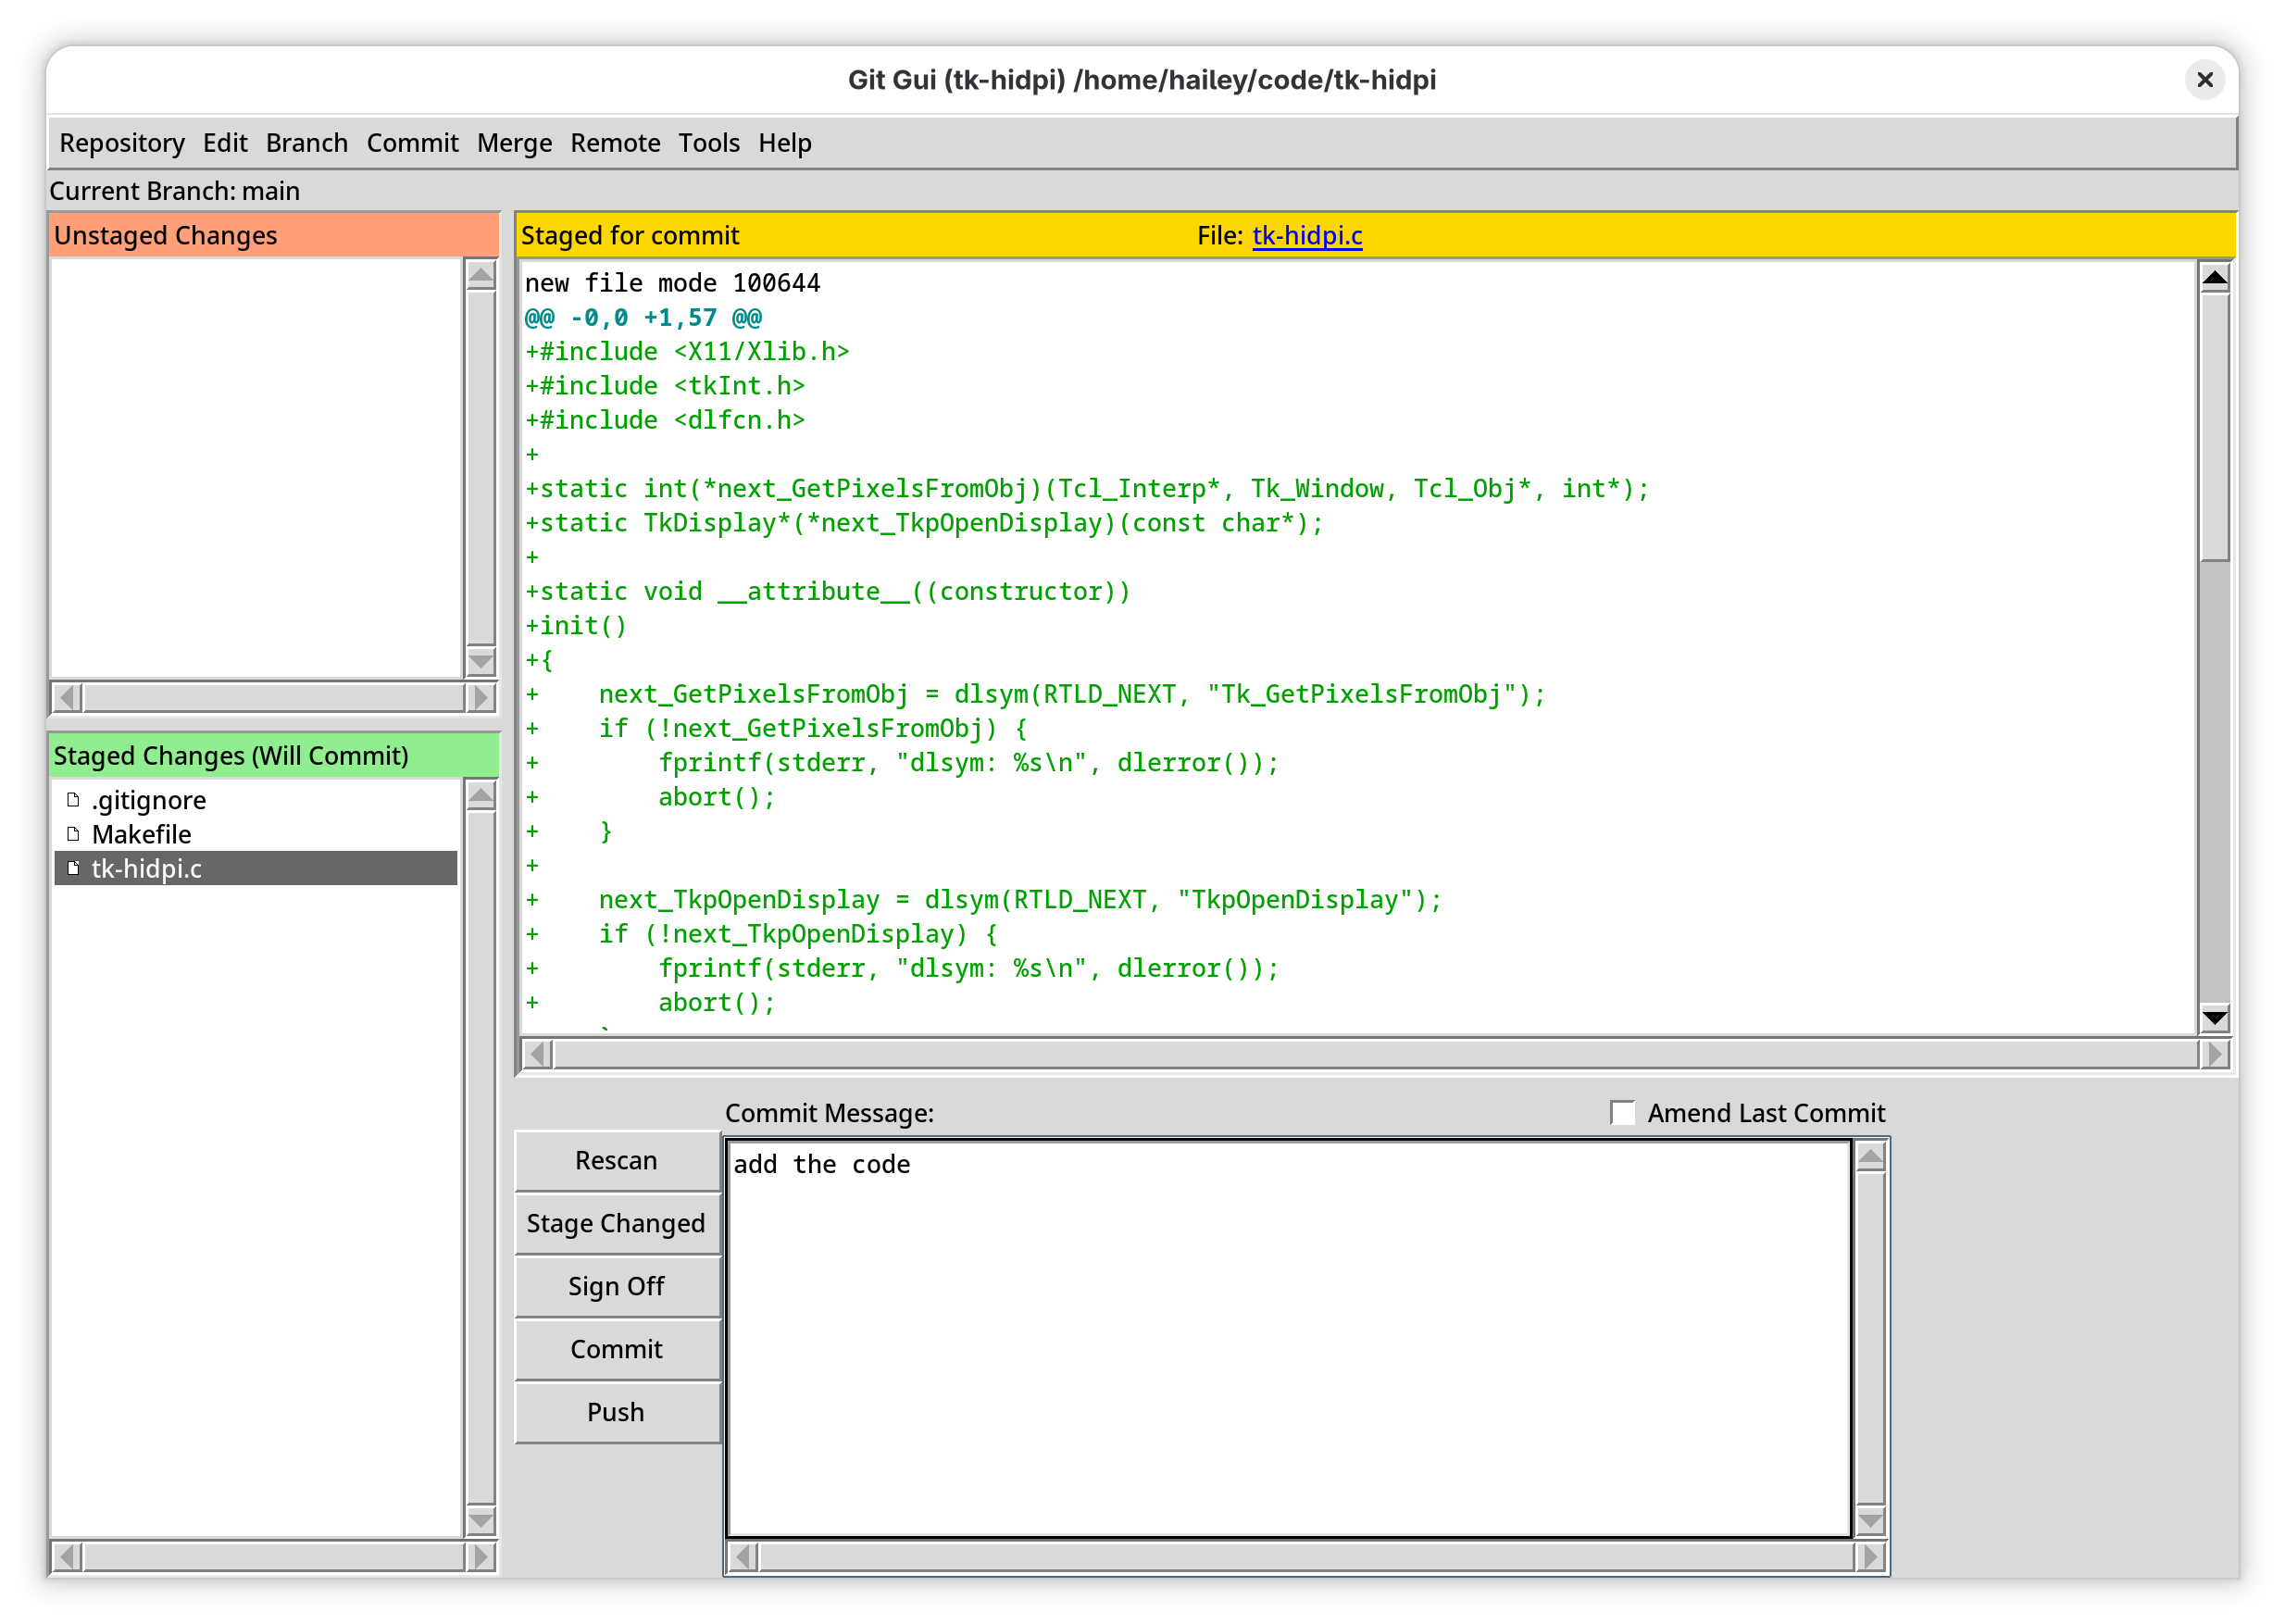Image resolution: width=2285 pixels, height=1624 pixels.
Task: Click diff pane scroll-right arrow
Action: (x=2214, y=1054)
